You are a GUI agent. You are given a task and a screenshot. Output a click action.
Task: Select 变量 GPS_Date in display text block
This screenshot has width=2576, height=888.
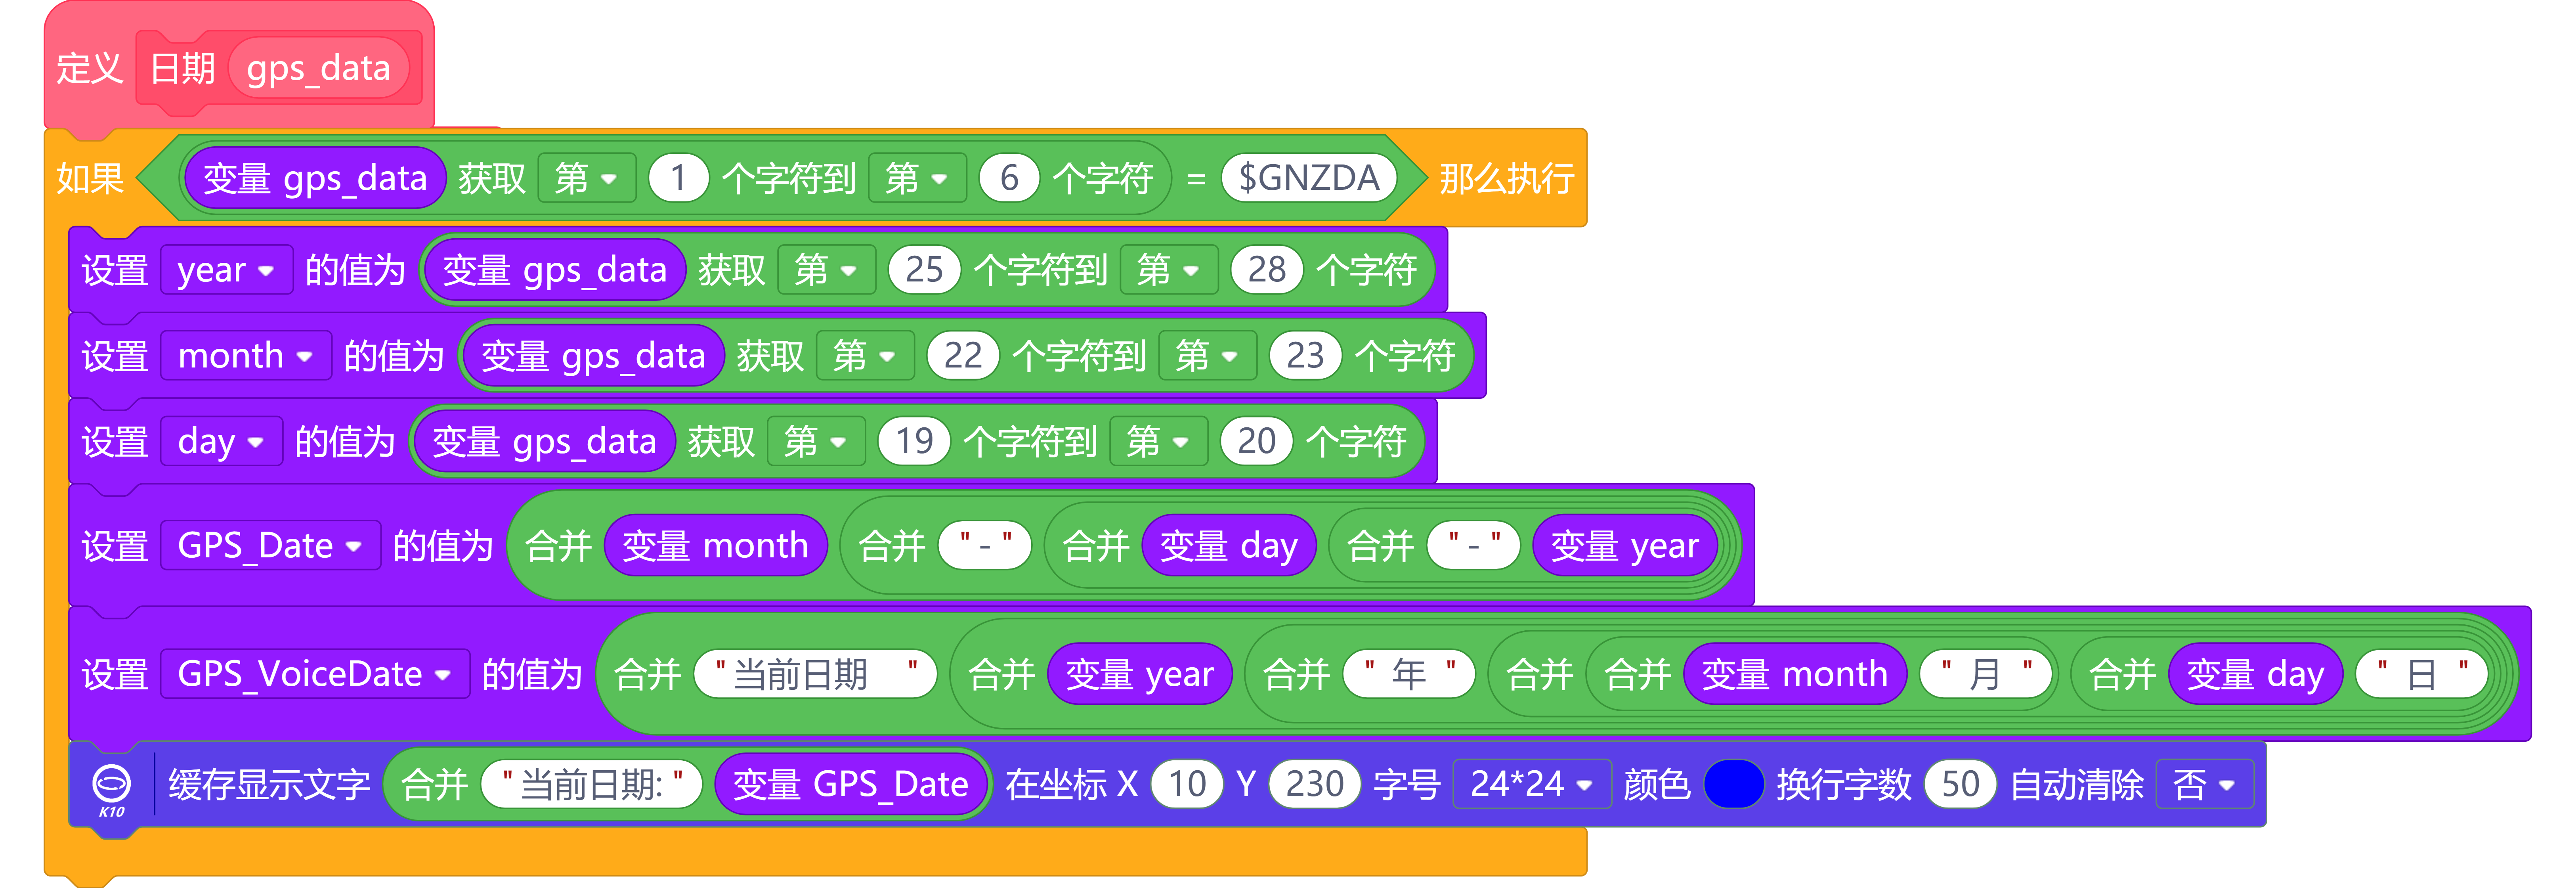tap(850, 784)
